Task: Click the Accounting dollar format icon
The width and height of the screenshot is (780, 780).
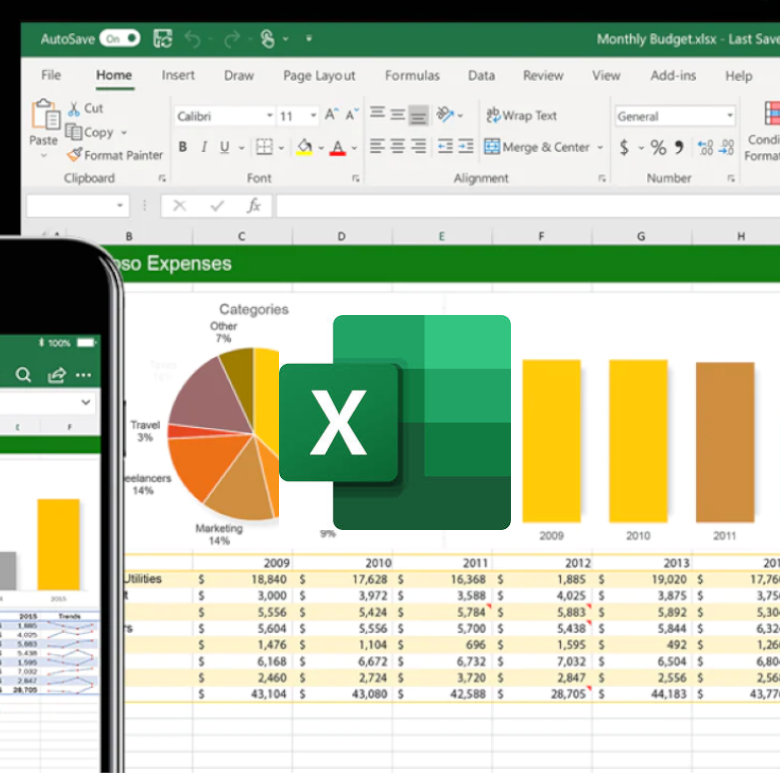Action: [x=624, y=148]
